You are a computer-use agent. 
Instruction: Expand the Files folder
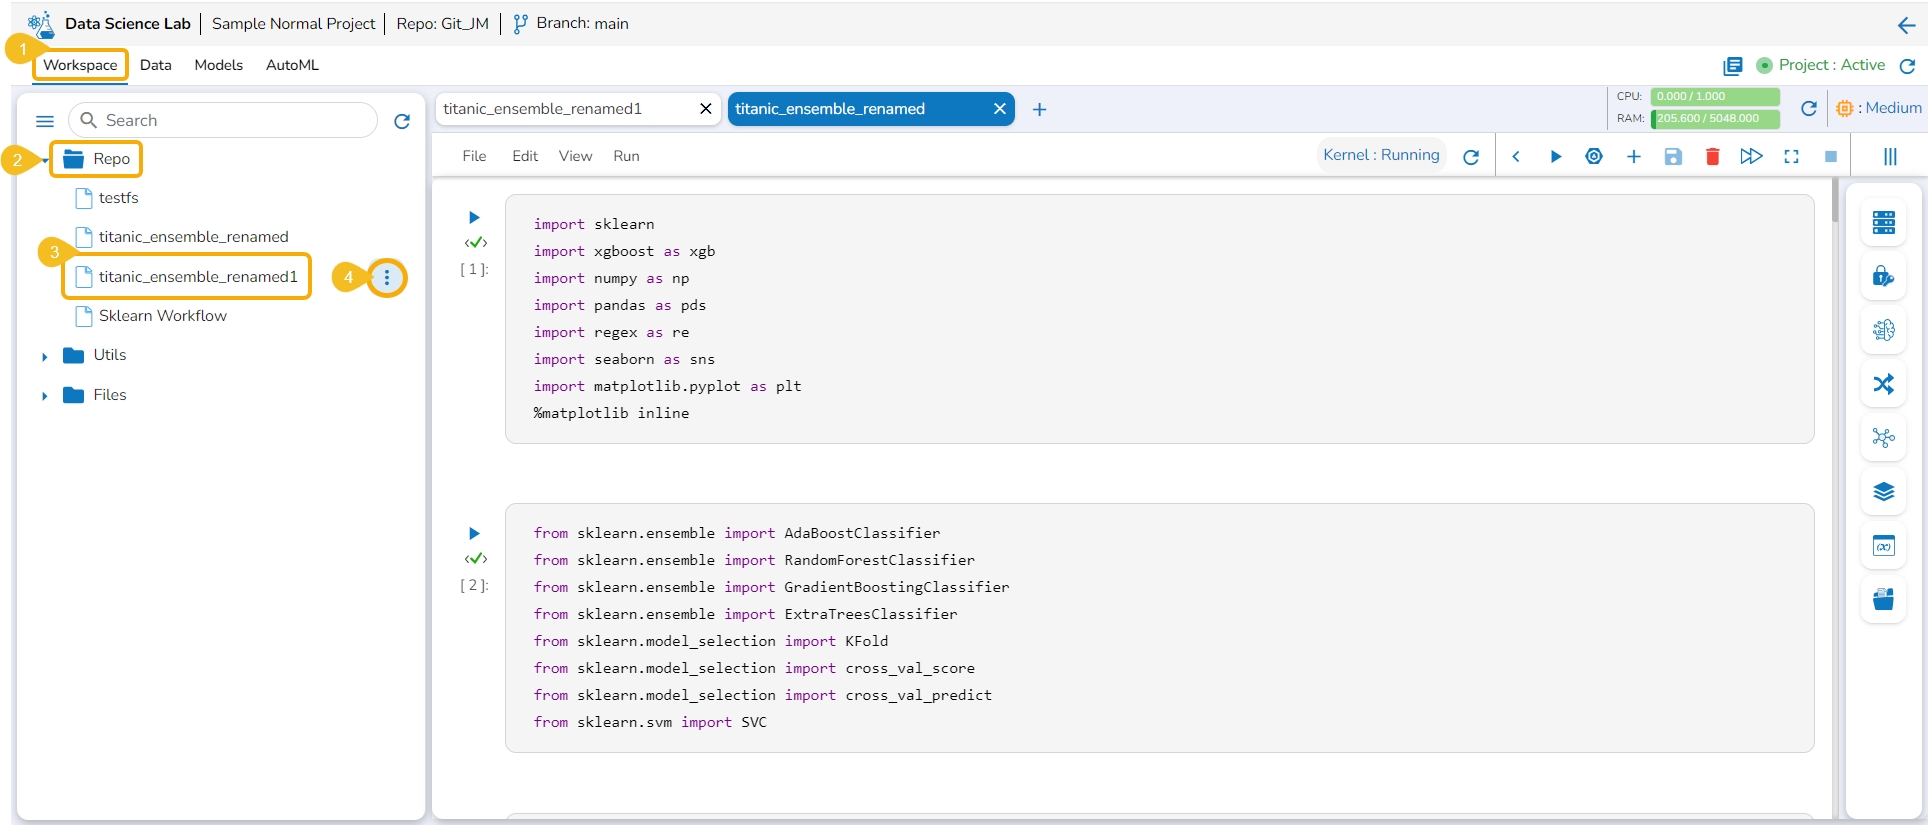pyautogui.click(x=45, y=396)
